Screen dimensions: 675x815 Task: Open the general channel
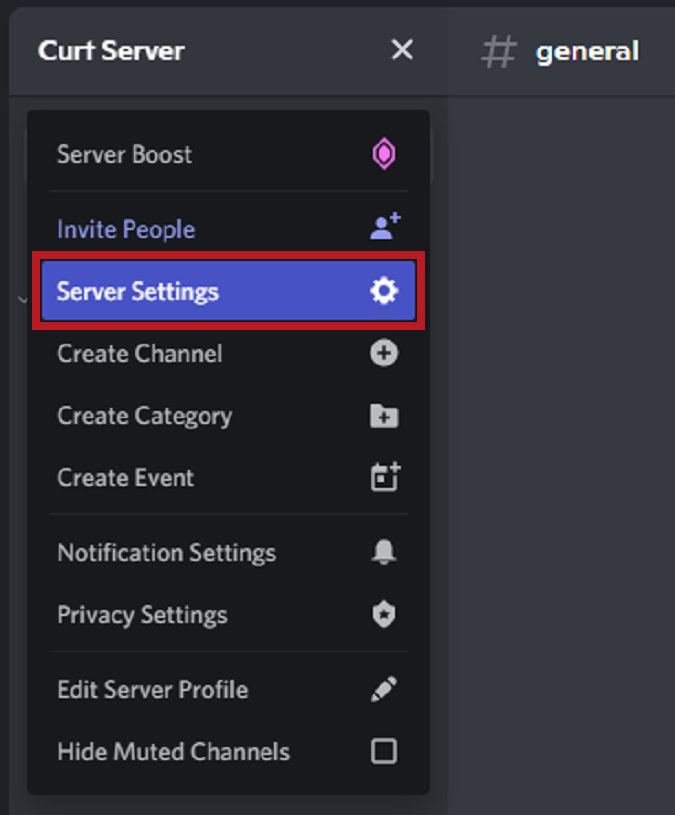[x=587, y=51]
